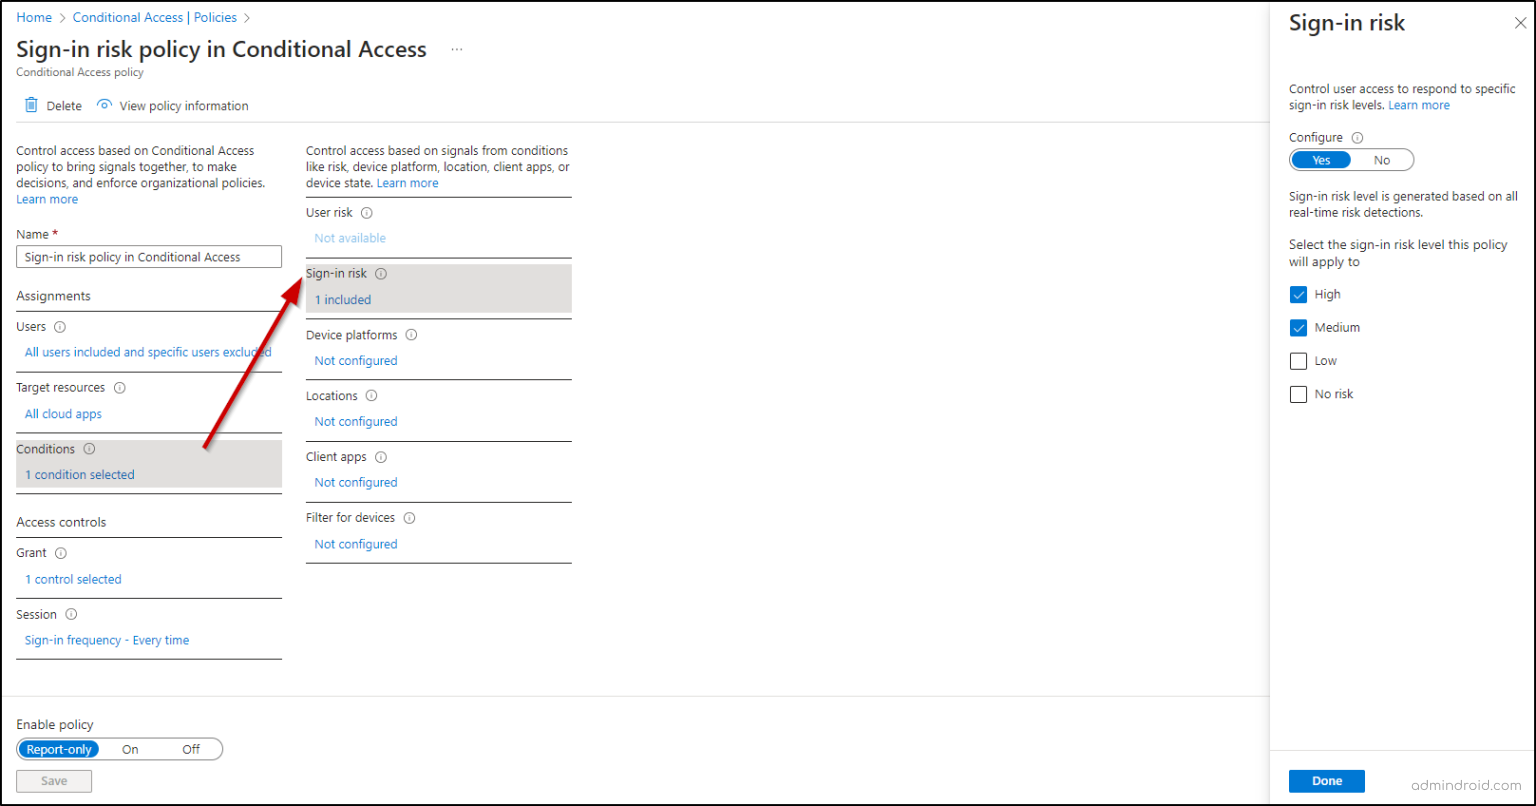Edit the policy Name field

click(x=148, y=256)
